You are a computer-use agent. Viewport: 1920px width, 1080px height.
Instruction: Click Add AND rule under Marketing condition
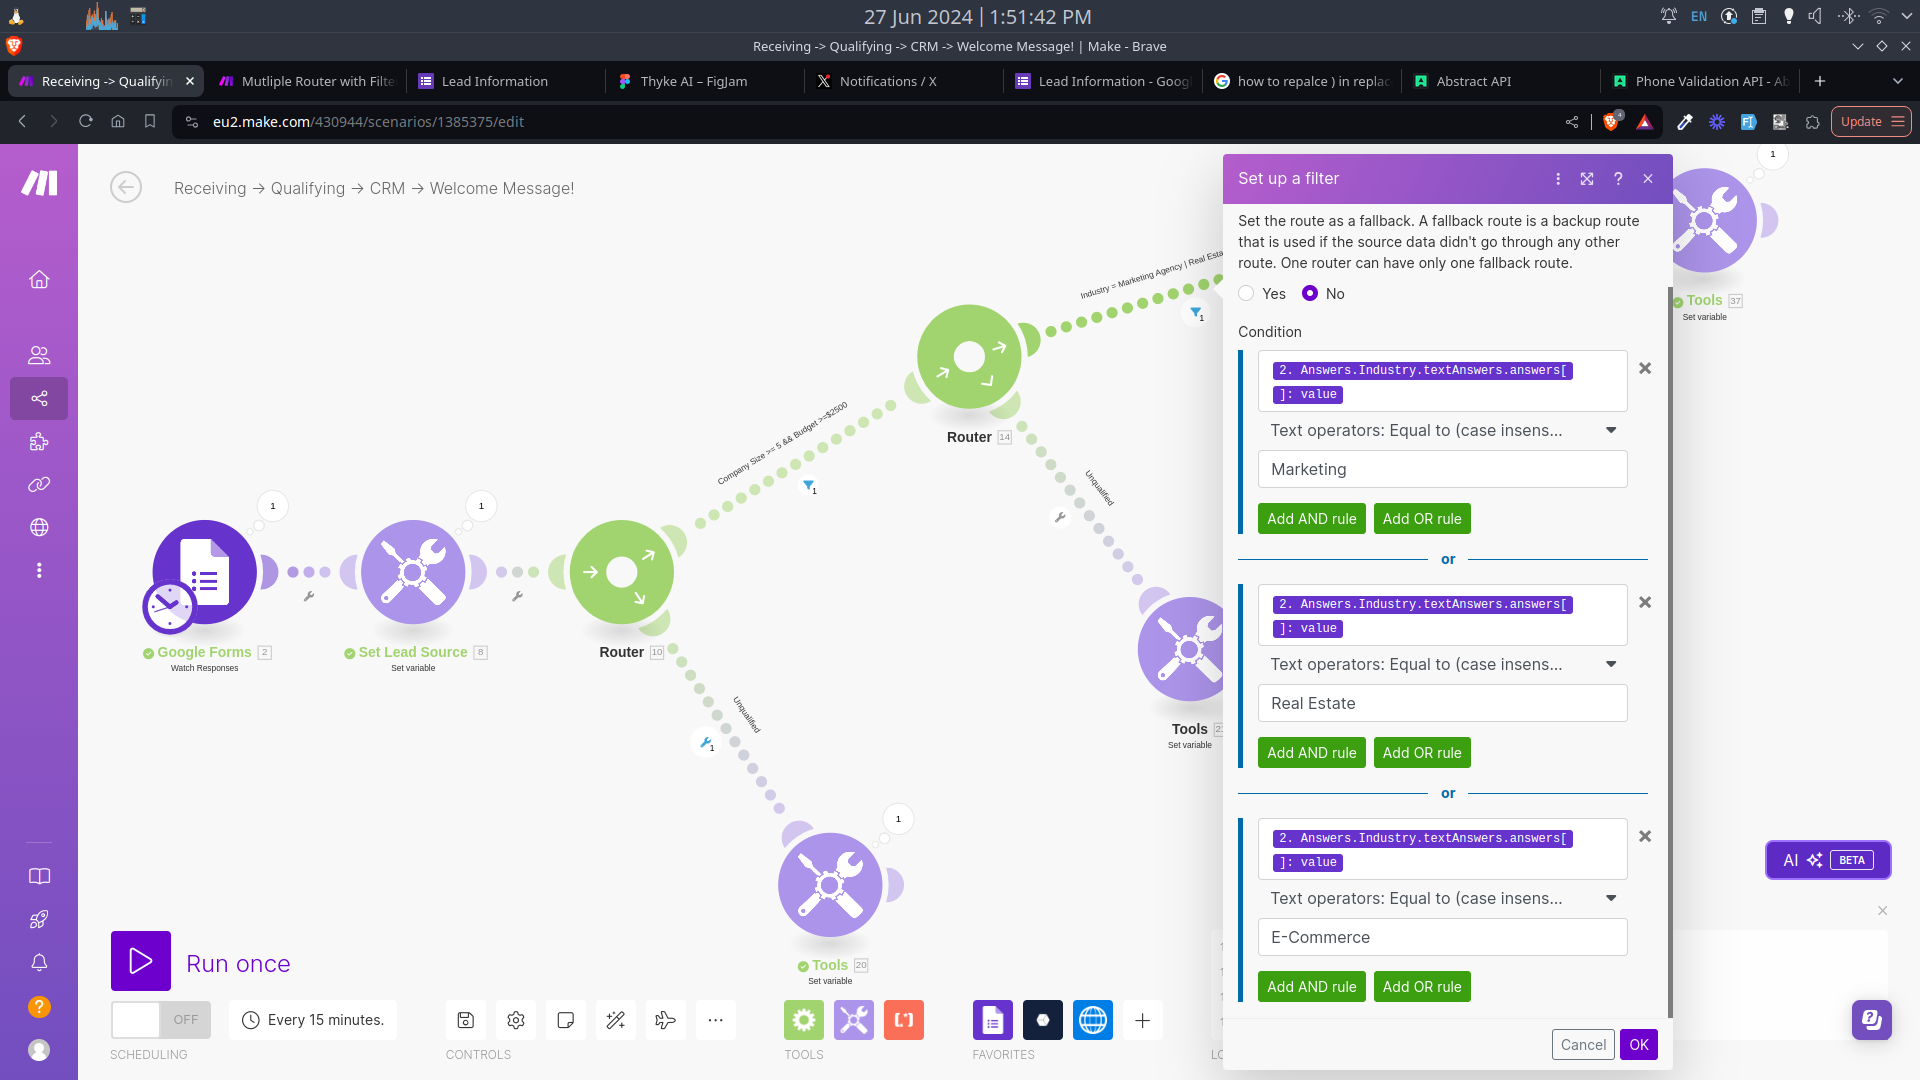click(x=1311, y=518)
